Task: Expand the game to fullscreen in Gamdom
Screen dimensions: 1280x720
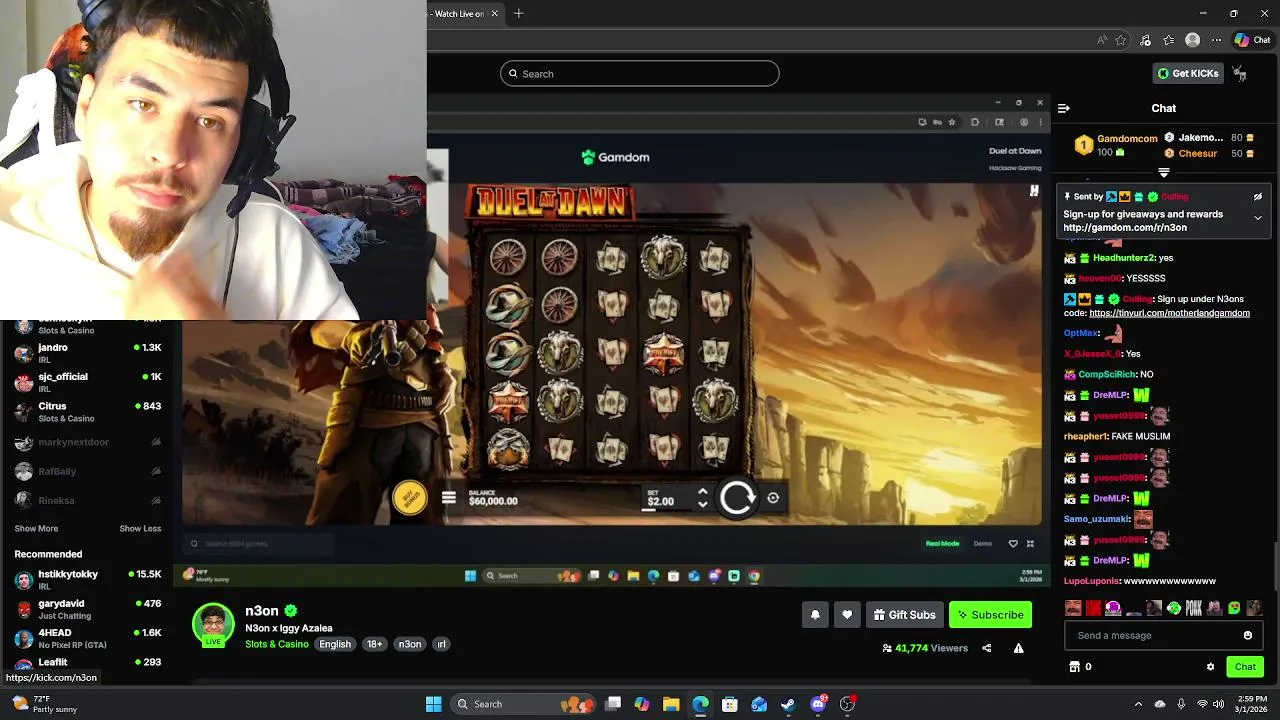Action: click(x=1030, y=543)
